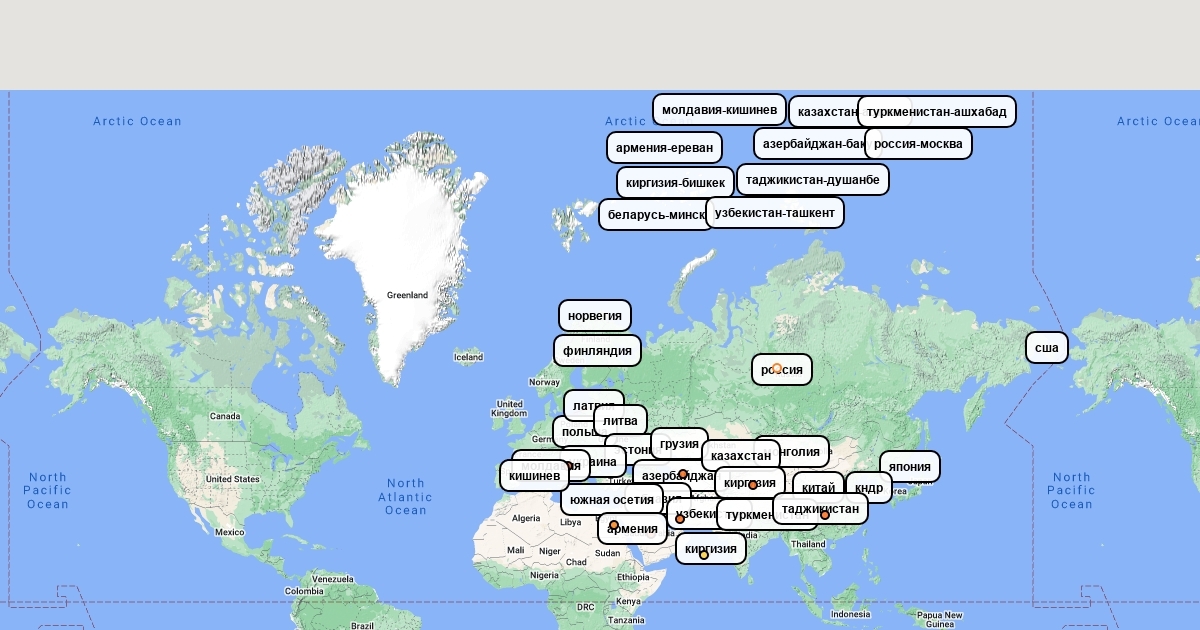Click the таджикистан-душанбе label
1200x630 pixels.
(813, 179)
